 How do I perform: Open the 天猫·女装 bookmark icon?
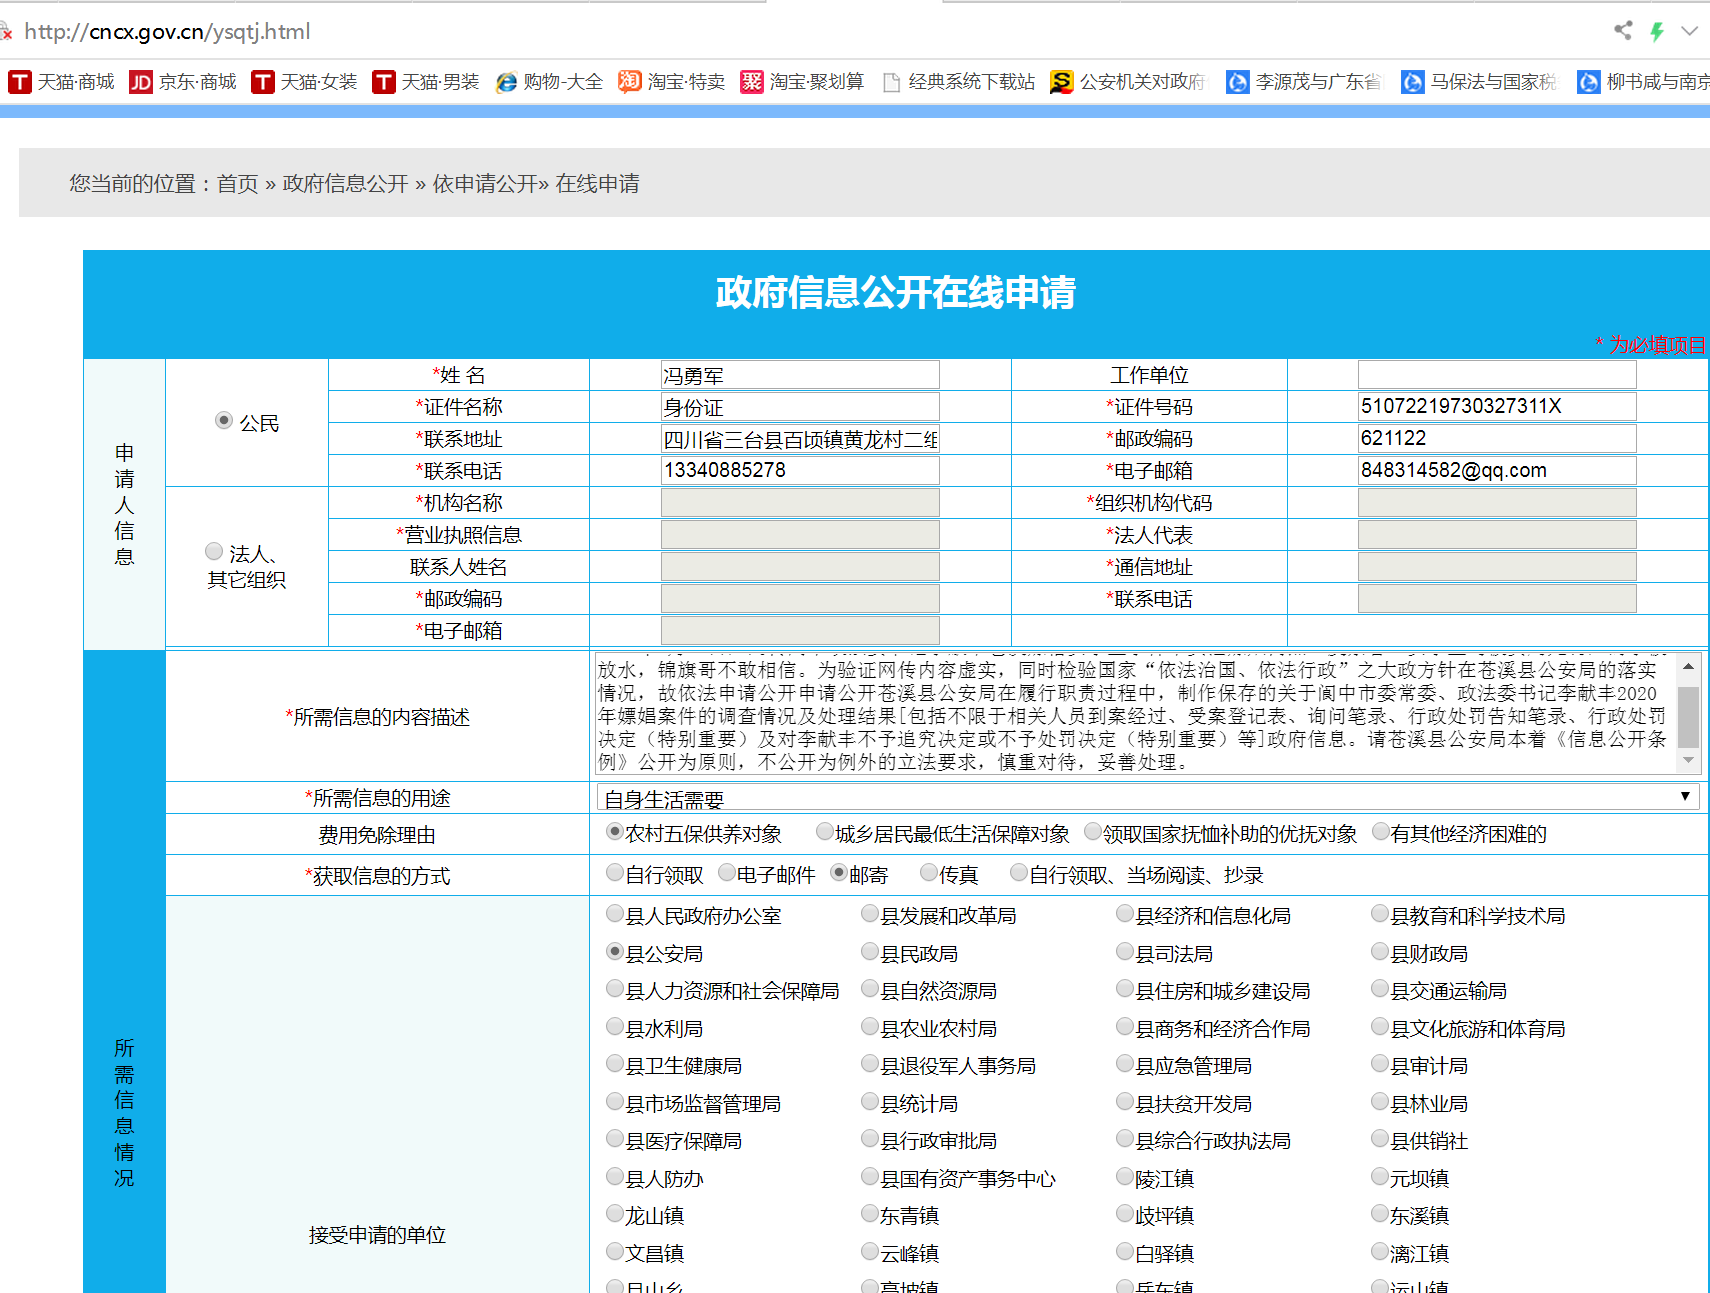263,82
